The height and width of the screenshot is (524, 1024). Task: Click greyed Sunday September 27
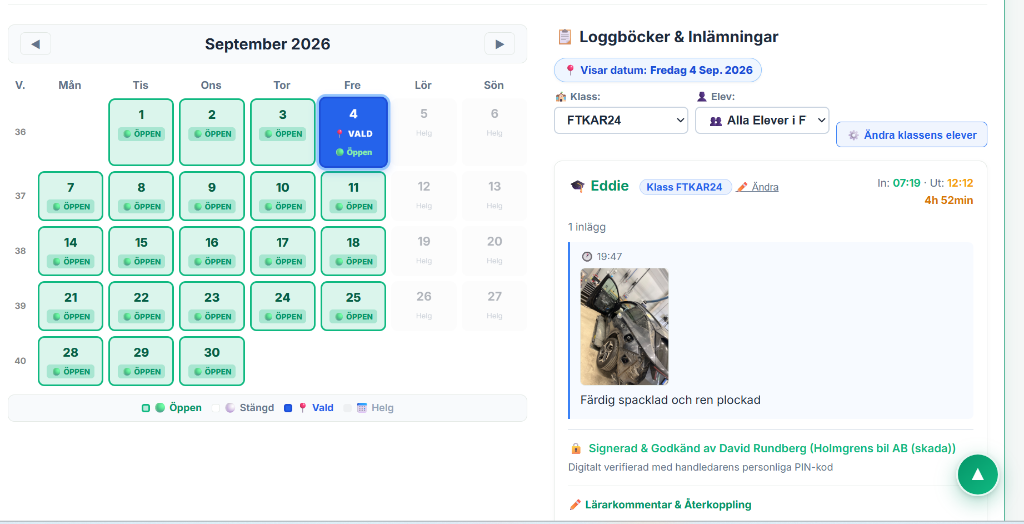pos(494,306)
